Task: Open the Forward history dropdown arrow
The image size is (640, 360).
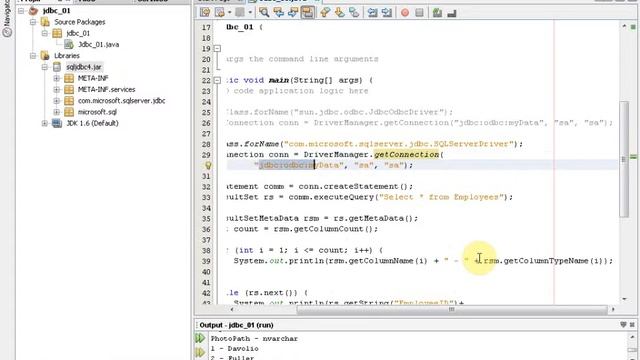Action: coord(250,13)
